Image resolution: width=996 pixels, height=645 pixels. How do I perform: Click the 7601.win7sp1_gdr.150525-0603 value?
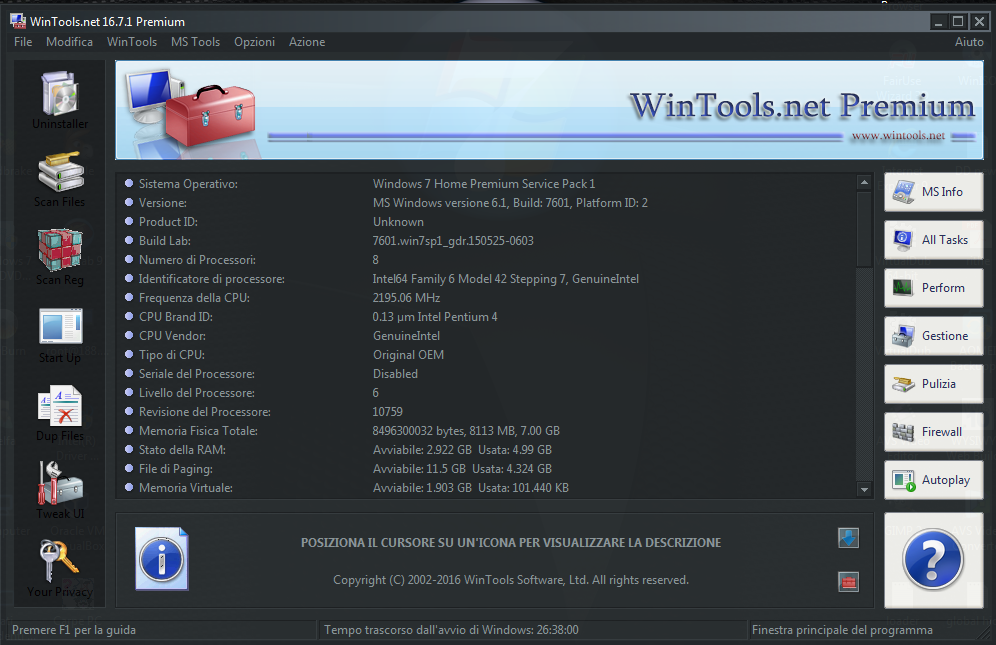[453, 241]
